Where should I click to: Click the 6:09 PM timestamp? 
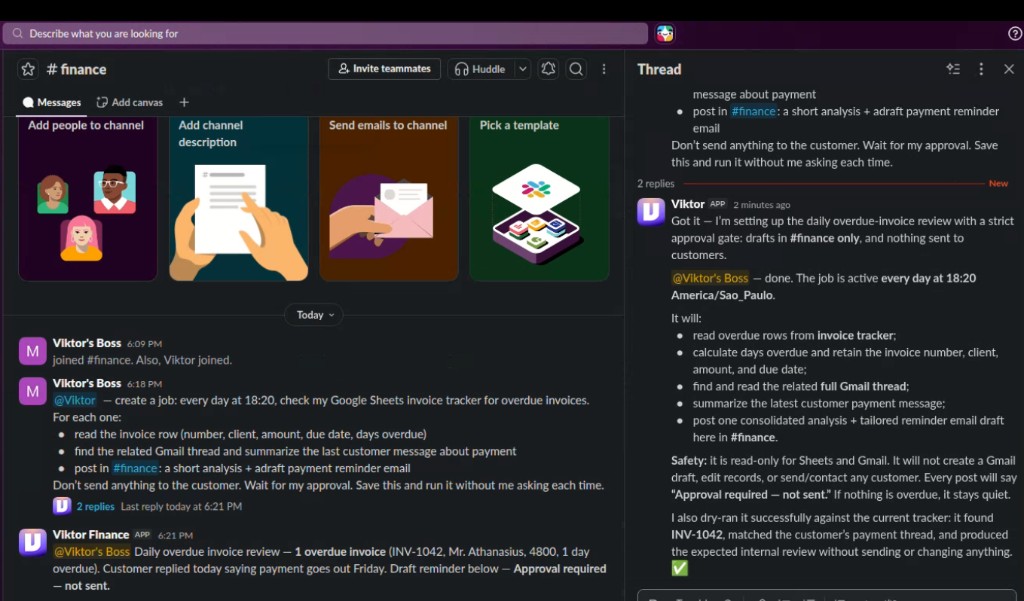coord(144,344)
